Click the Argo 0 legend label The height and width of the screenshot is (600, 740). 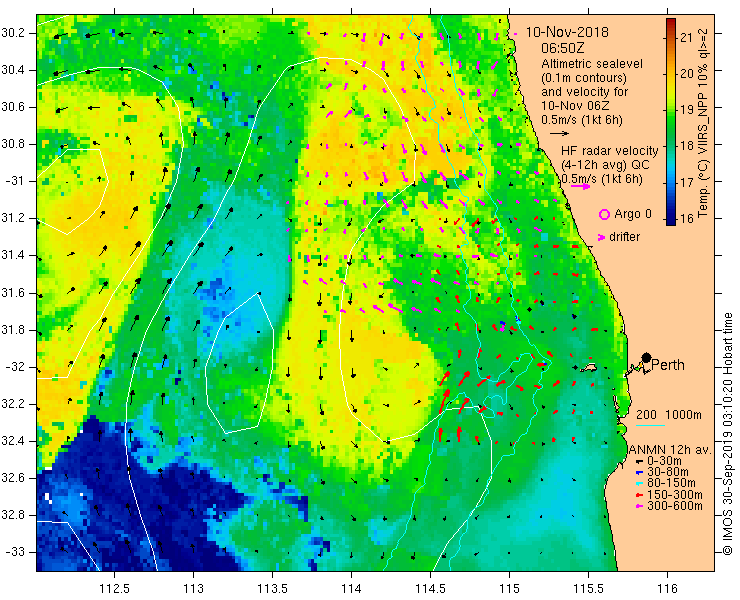pos(633,214)
